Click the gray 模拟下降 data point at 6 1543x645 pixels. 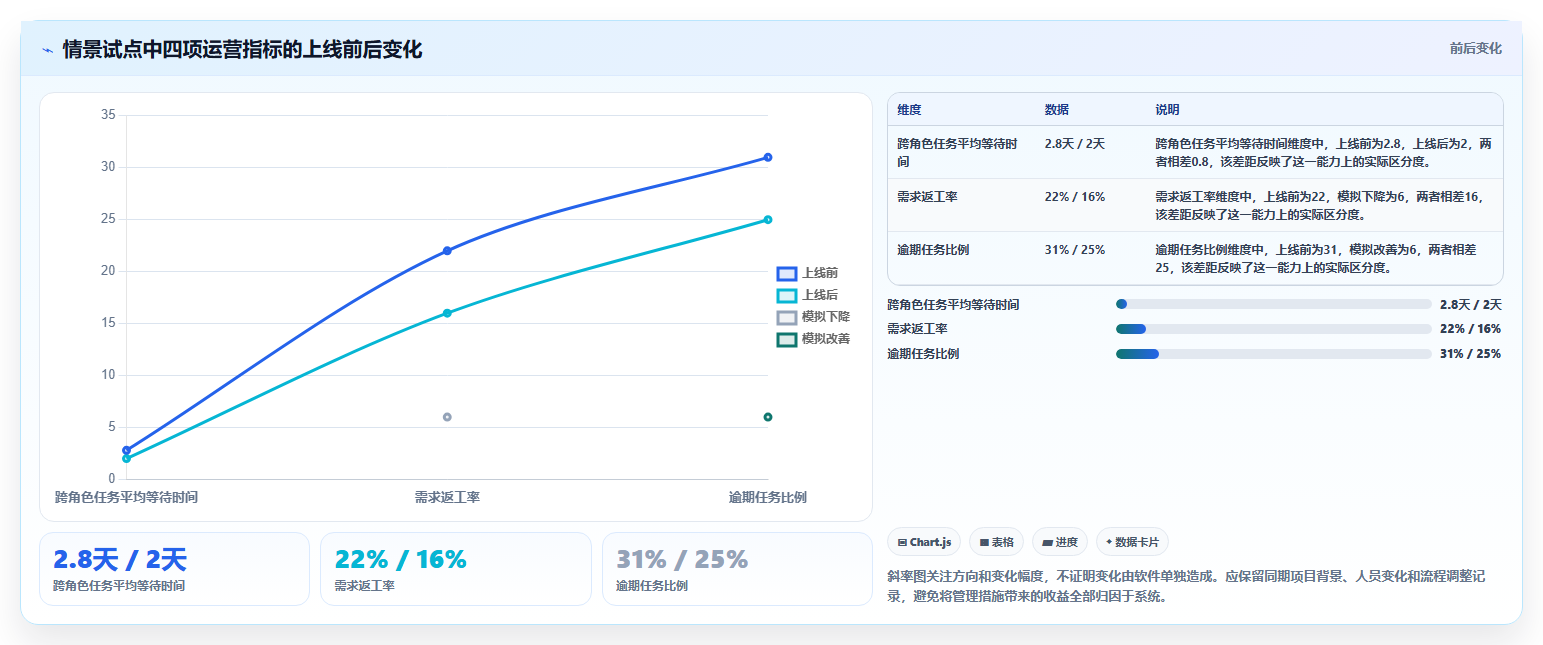point(447,417)
